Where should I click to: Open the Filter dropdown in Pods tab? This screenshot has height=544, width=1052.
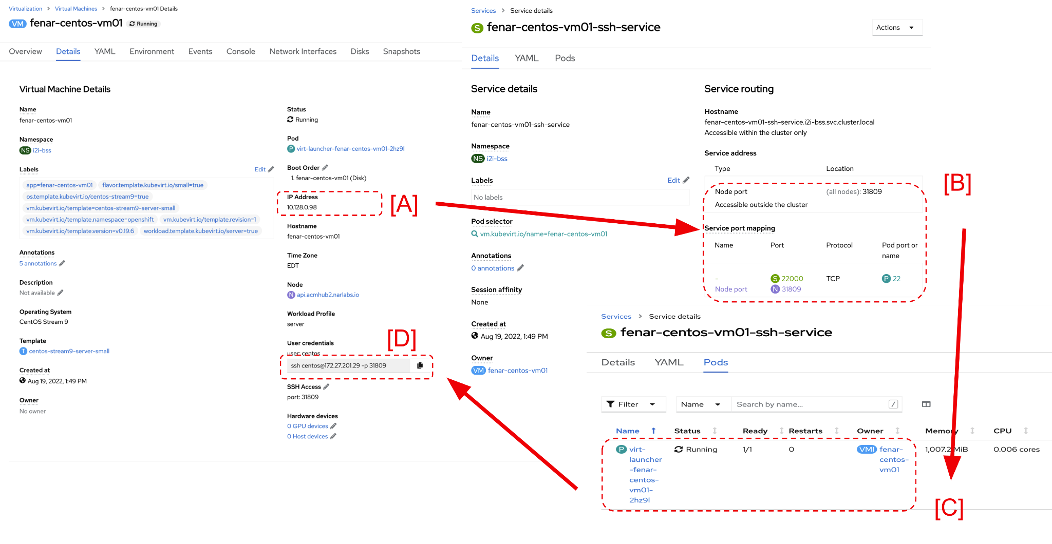pos(631,404)
